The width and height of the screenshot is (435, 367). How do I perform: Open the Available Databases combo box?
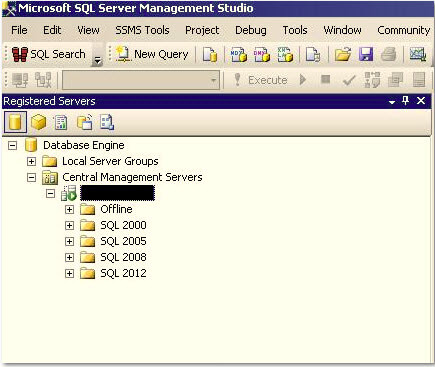pos(141,80)
